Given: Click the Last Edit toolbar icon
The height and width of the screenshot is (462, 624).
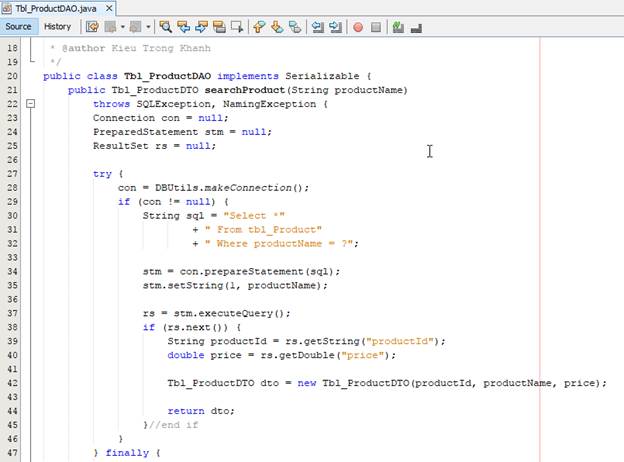Looking at the screenshot, I should tap(92, 27).
